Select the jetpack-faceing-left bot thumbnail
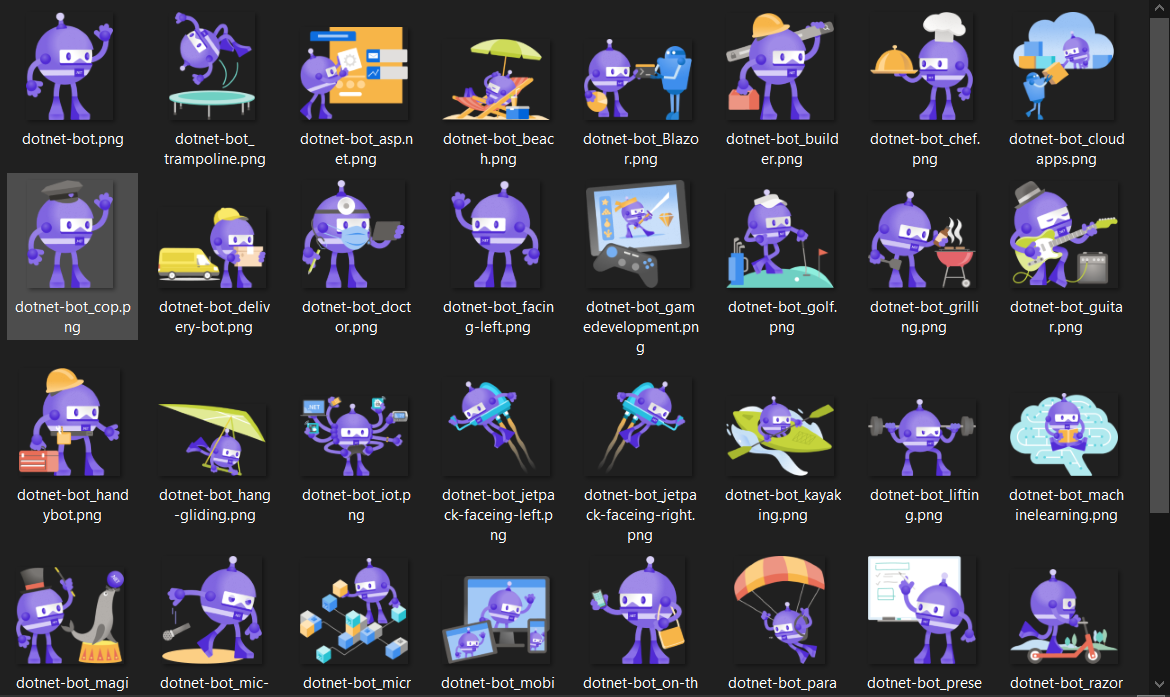This screenshot has width=1170, height=697. pyautogui.click(x=497, y=427)
